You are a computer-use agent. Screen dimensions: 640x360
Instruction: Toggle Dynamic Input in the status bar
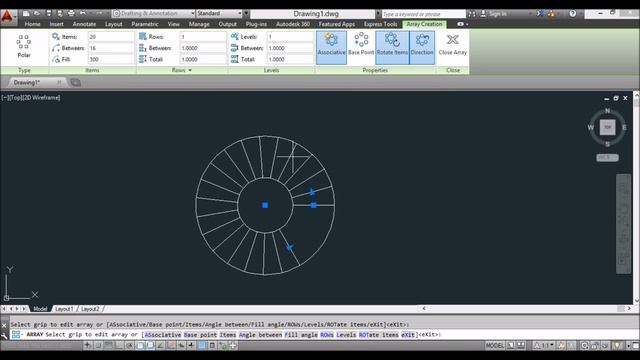click(181, 345)
